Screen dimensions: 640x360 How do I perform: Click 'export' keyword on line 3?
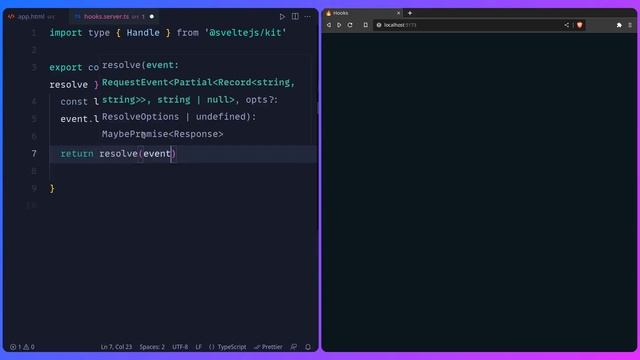point(66,67)
